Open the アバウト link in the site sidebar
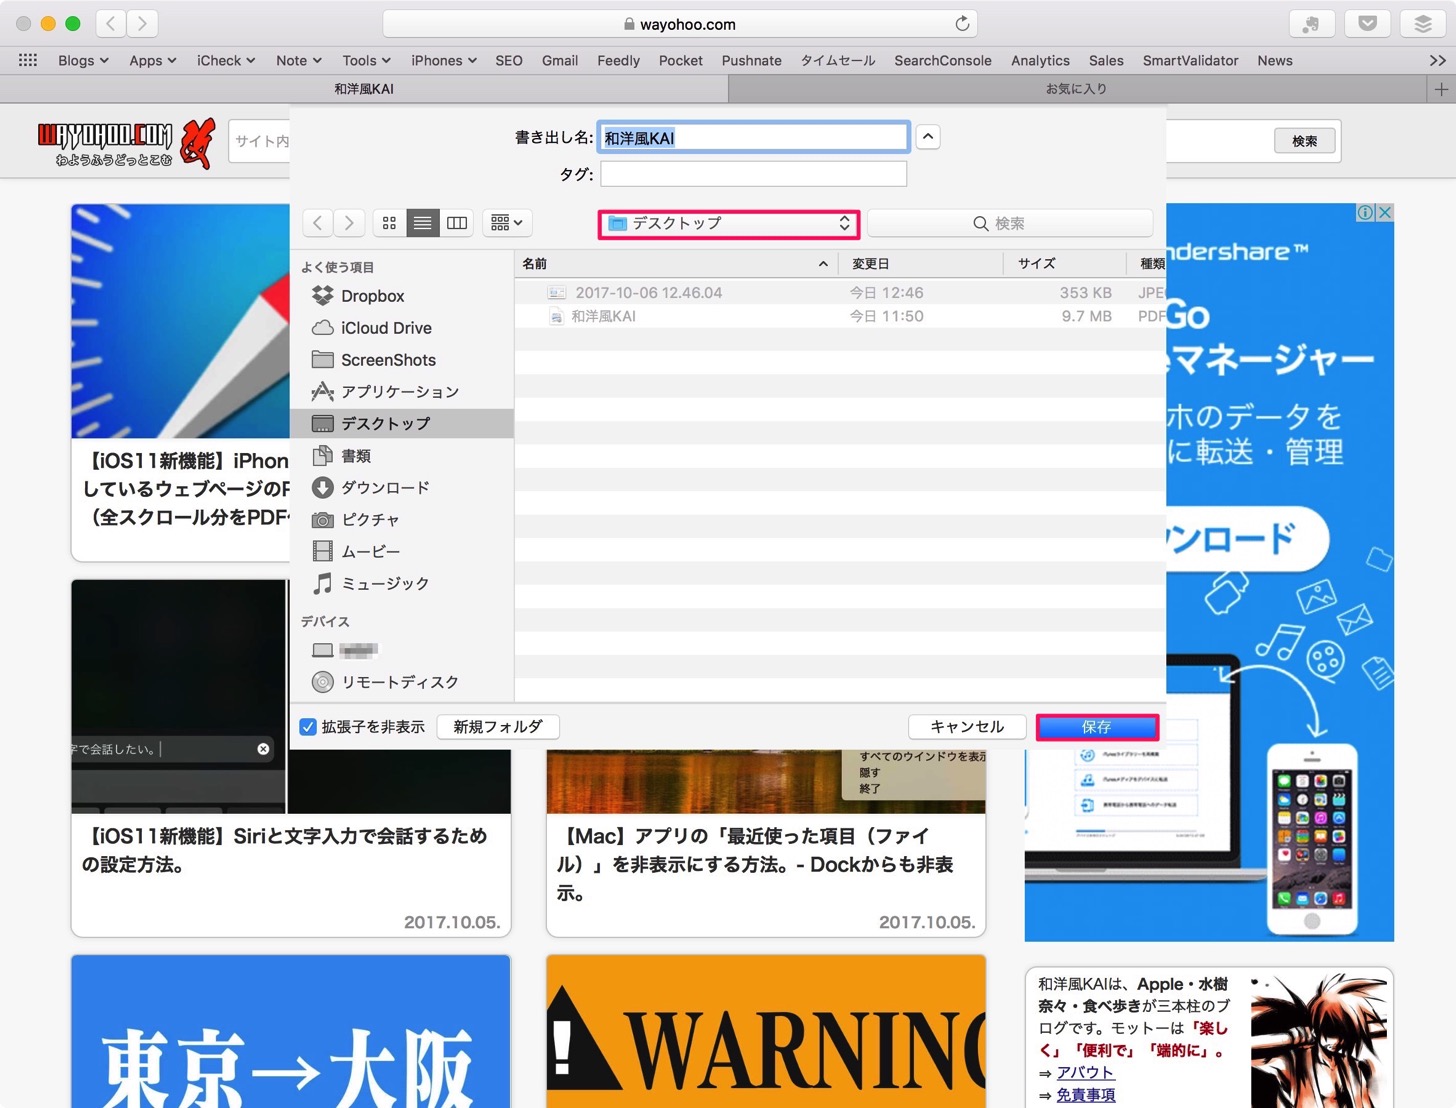 point(1085,1073)
